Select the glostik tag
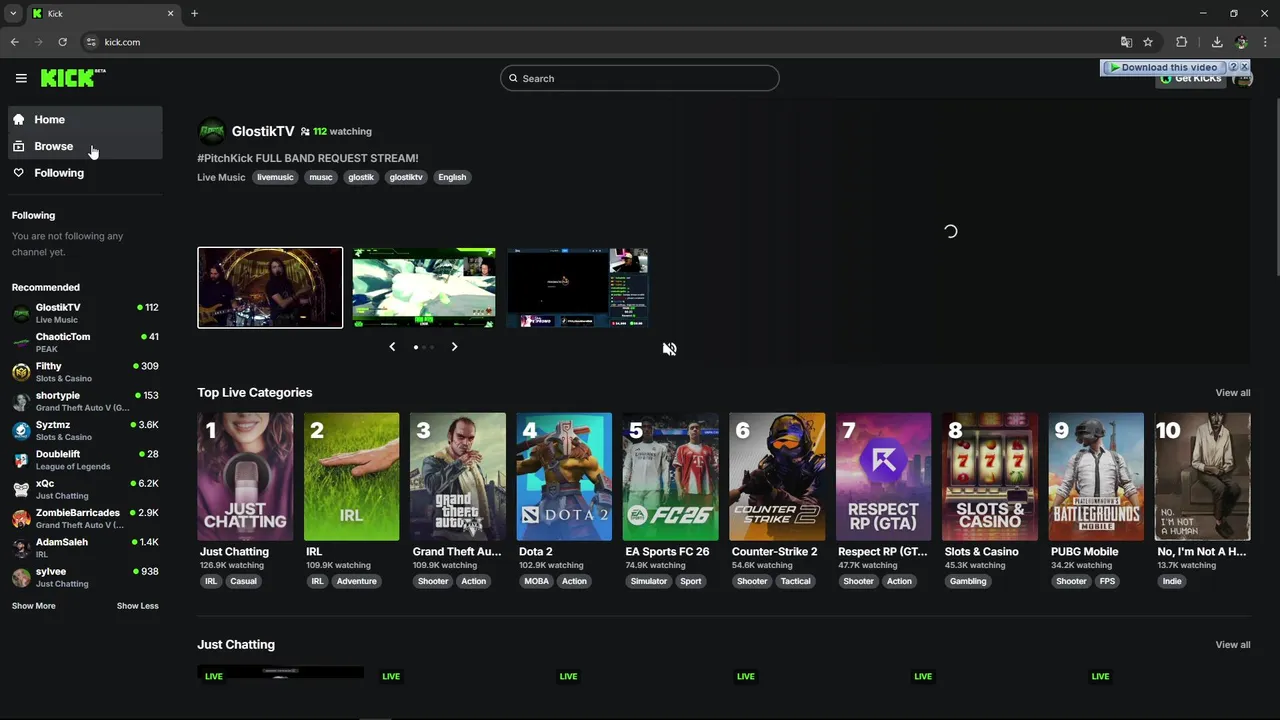Image resolution: width=1280 pixels, height=720 pixels. (361, 177)
